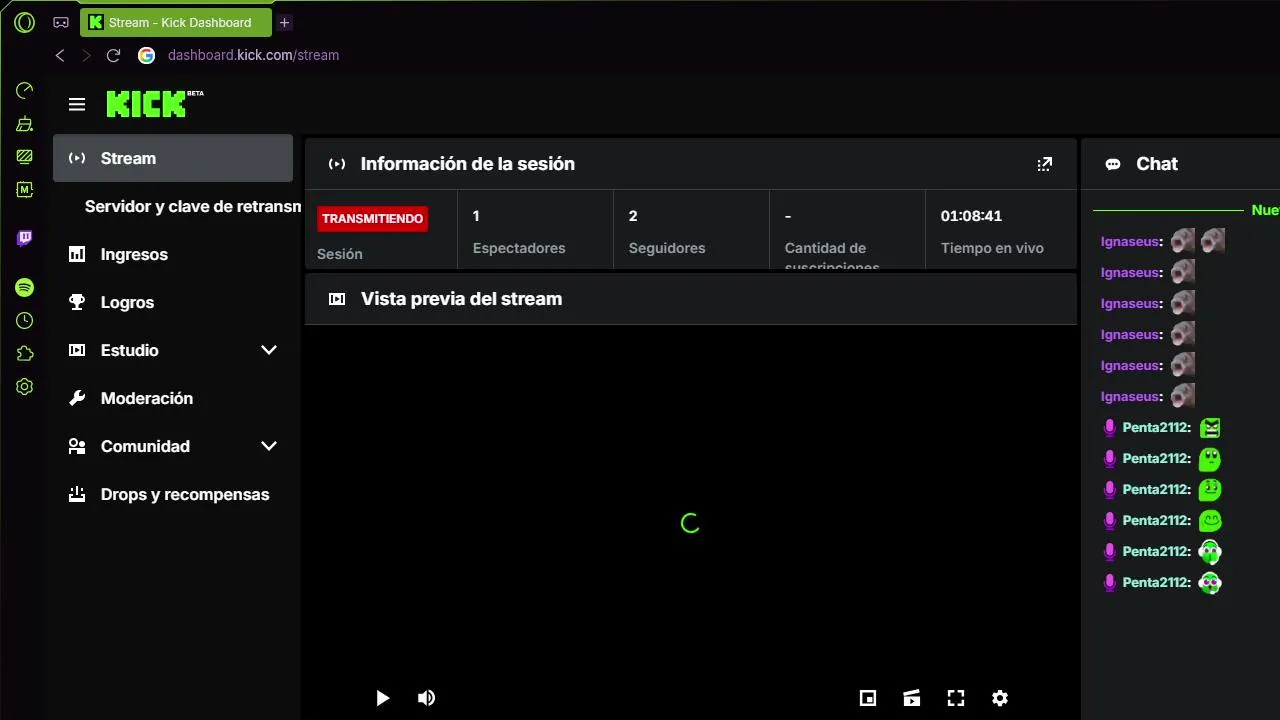Click the striped panel icon in Opera sidebar
Screen dimensions: 1280x720
(25, 157)
